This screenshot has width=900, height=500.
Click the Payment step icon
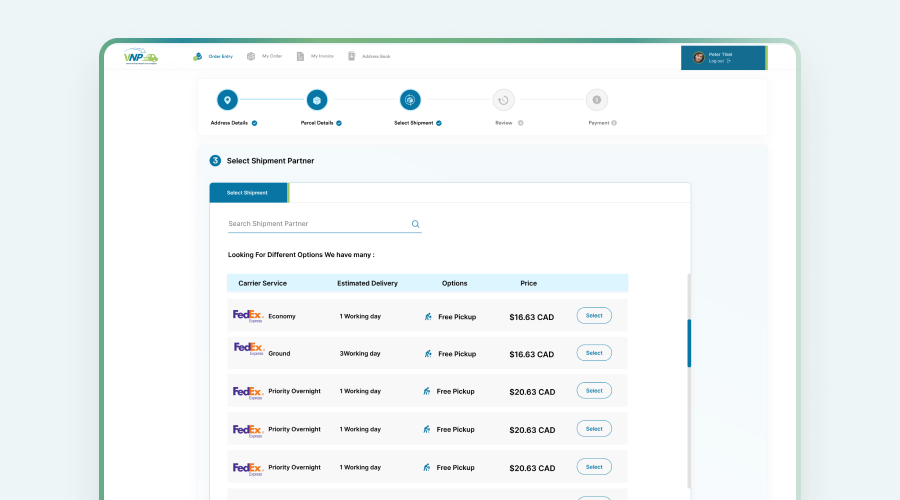(x=597, y=100)
